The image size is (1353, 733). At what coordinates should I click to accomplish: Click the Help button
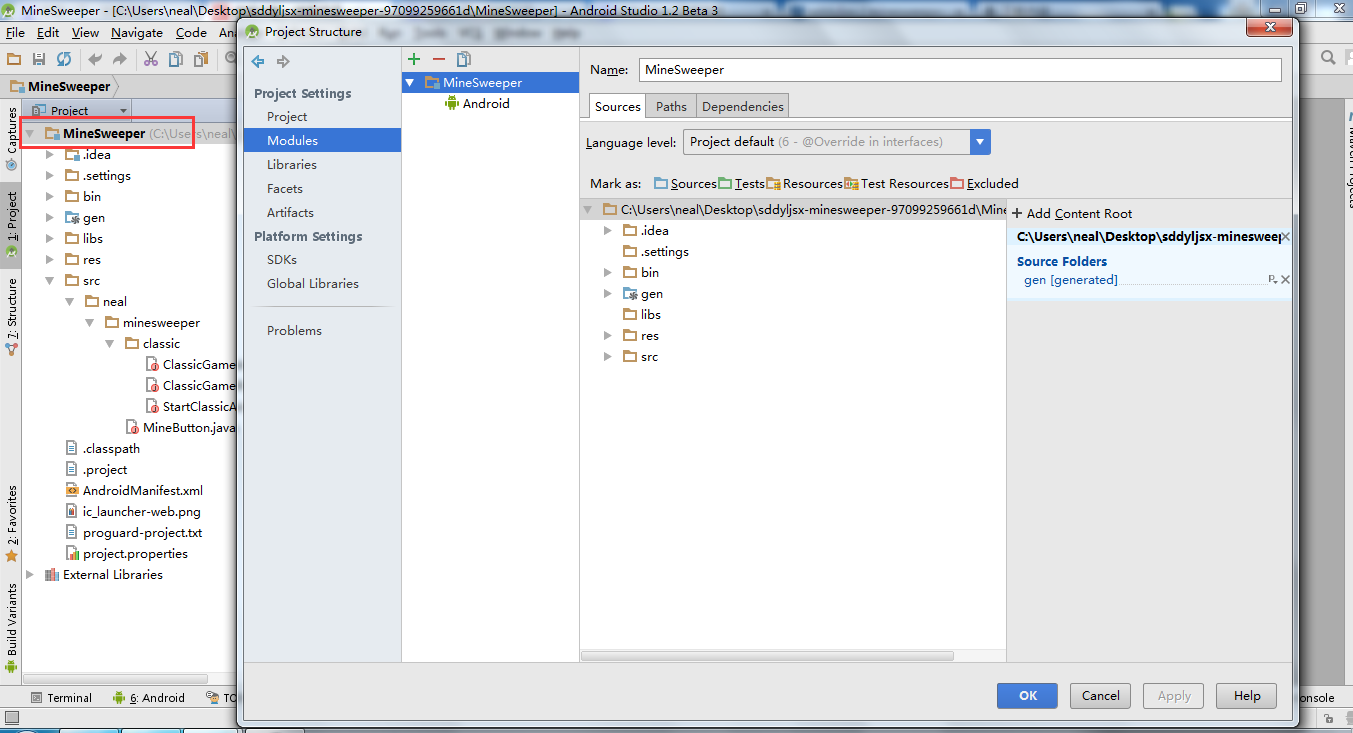tap(1247, 696)
